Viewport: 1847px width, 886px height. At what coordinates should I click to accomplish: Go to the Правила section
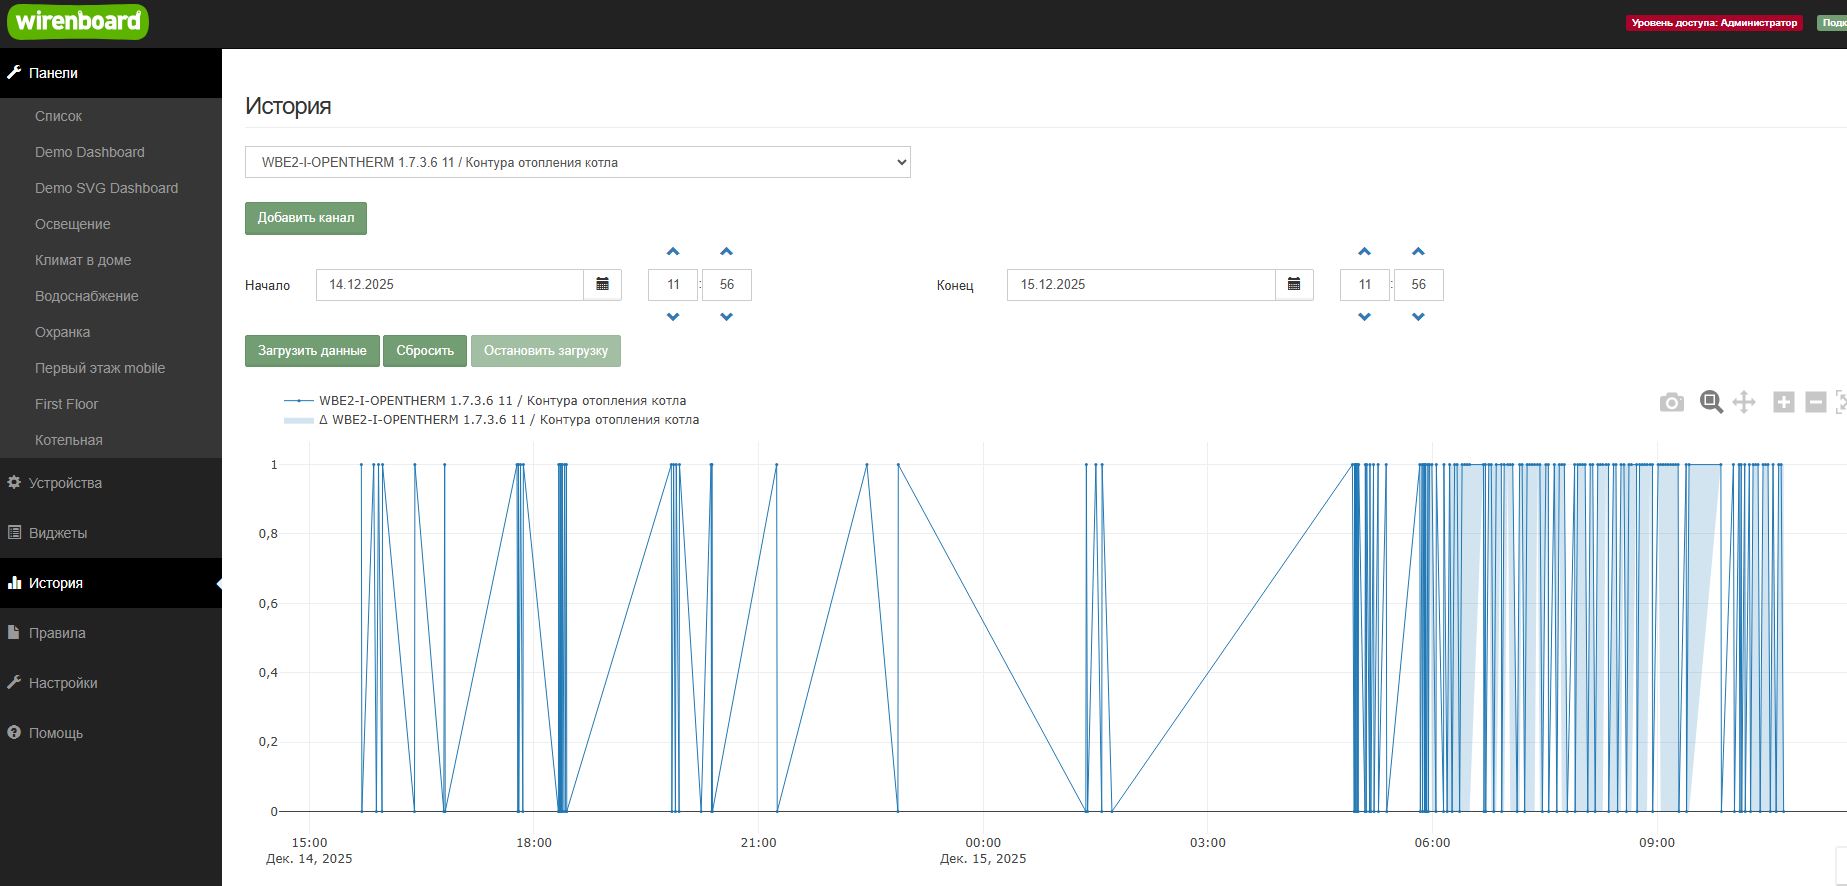click(x=57, y=633)
